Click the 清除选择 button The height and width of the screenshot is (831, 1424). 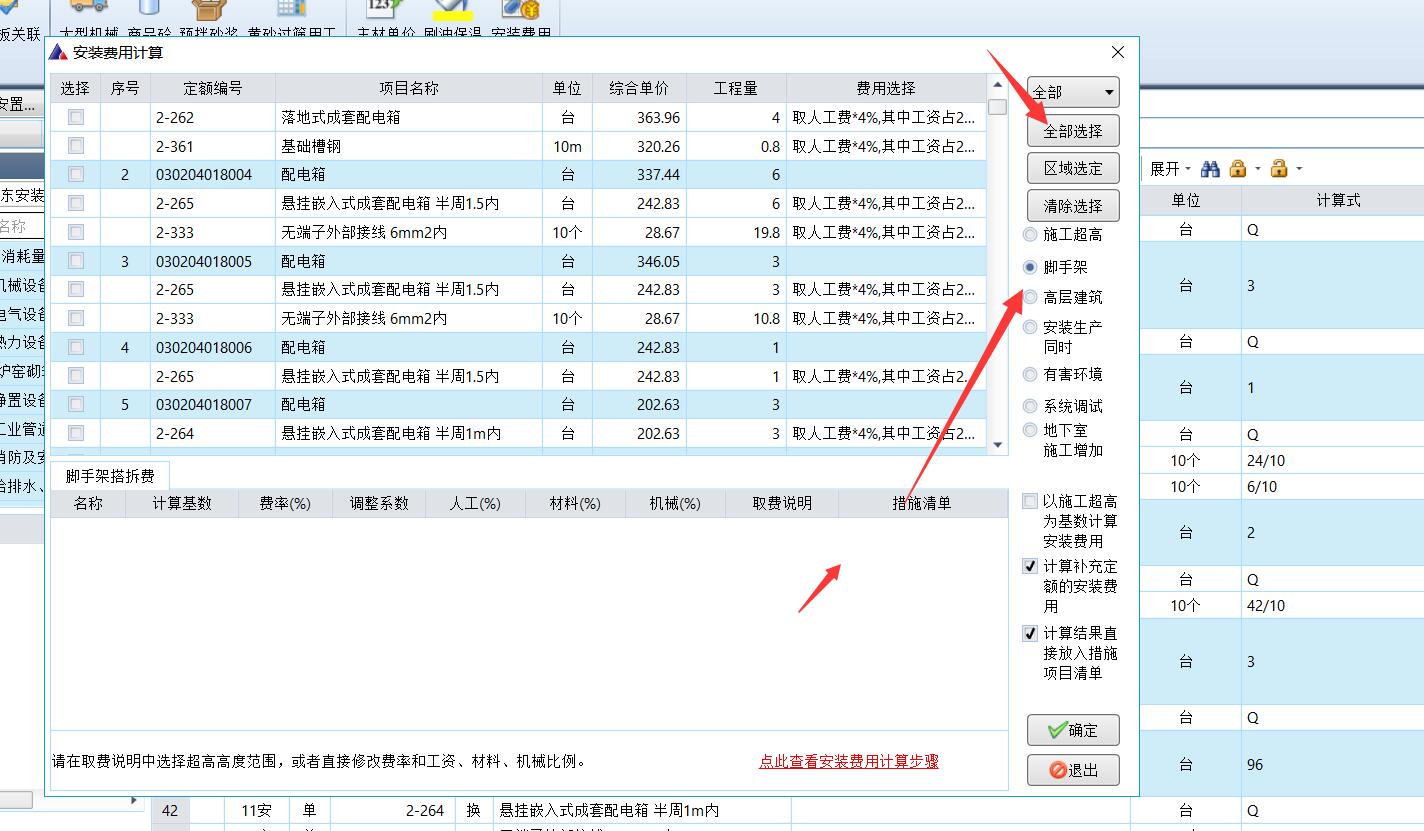(x=1073, y=206)
